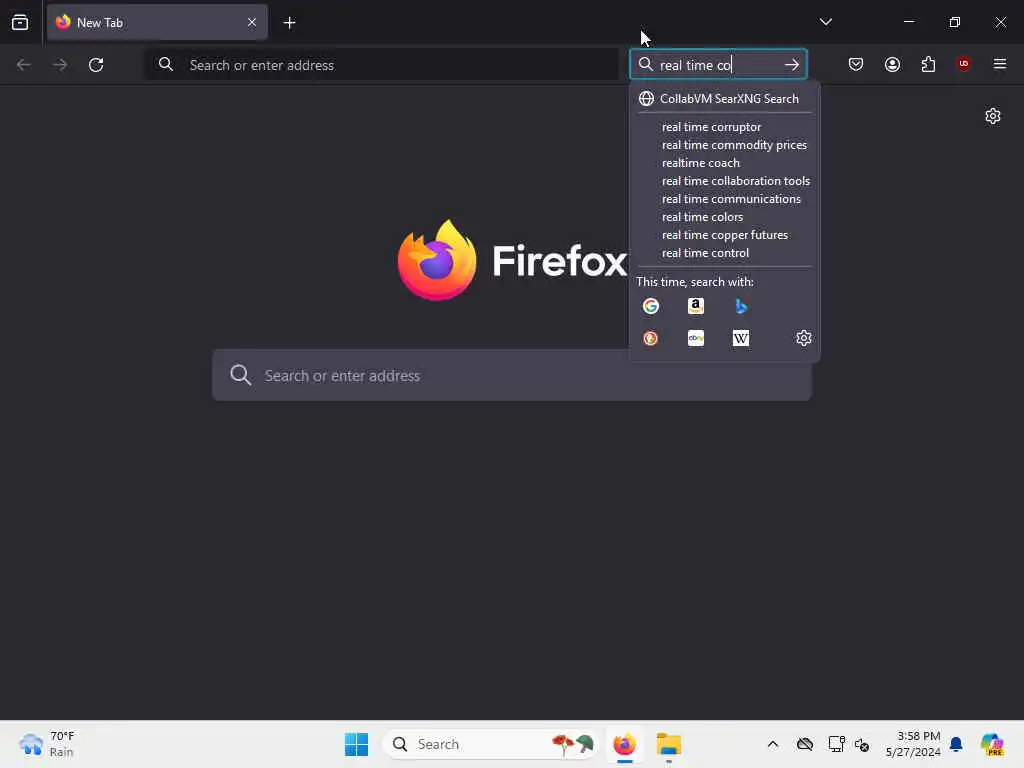The image size is (1024, 768).
Task: Search this time with DuckDuckGo
Action: point(650,338)
